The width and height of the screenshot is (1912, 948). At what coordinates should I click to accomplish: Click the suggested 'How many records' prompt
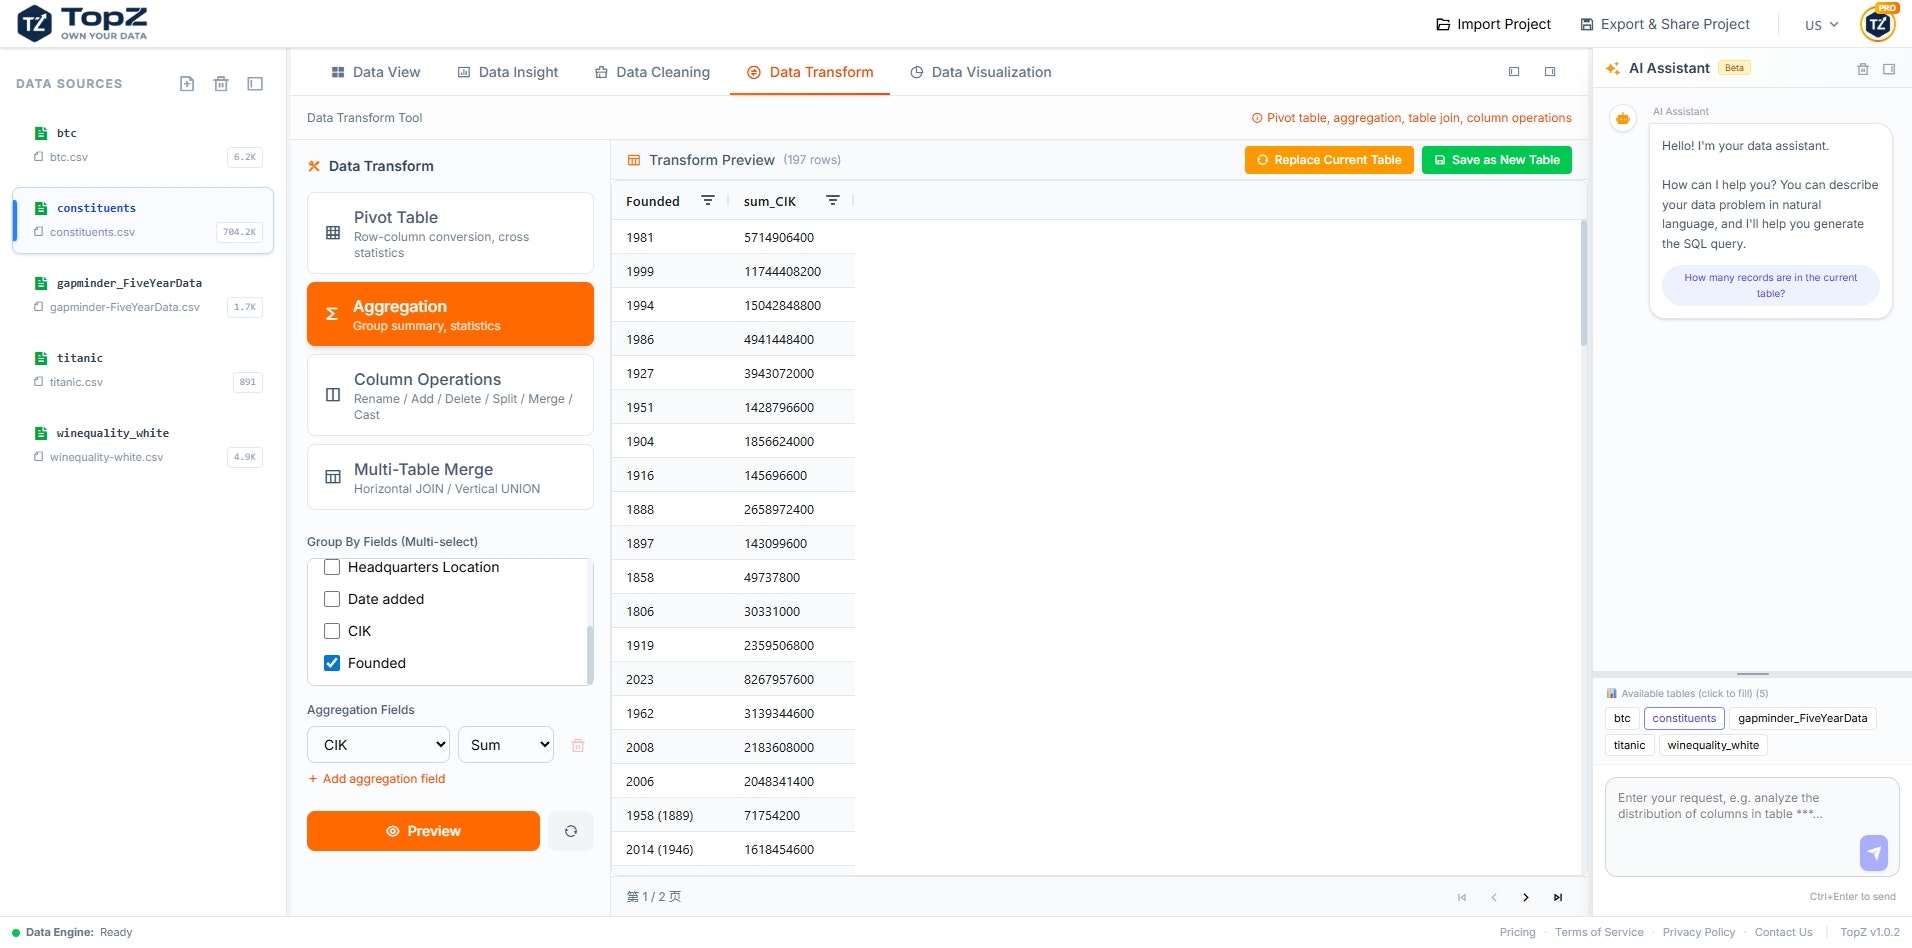click(x=1770, y=286)
